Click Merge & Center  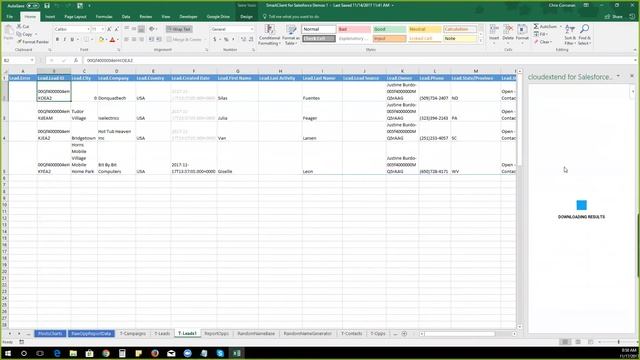click(x=184, y=40)
